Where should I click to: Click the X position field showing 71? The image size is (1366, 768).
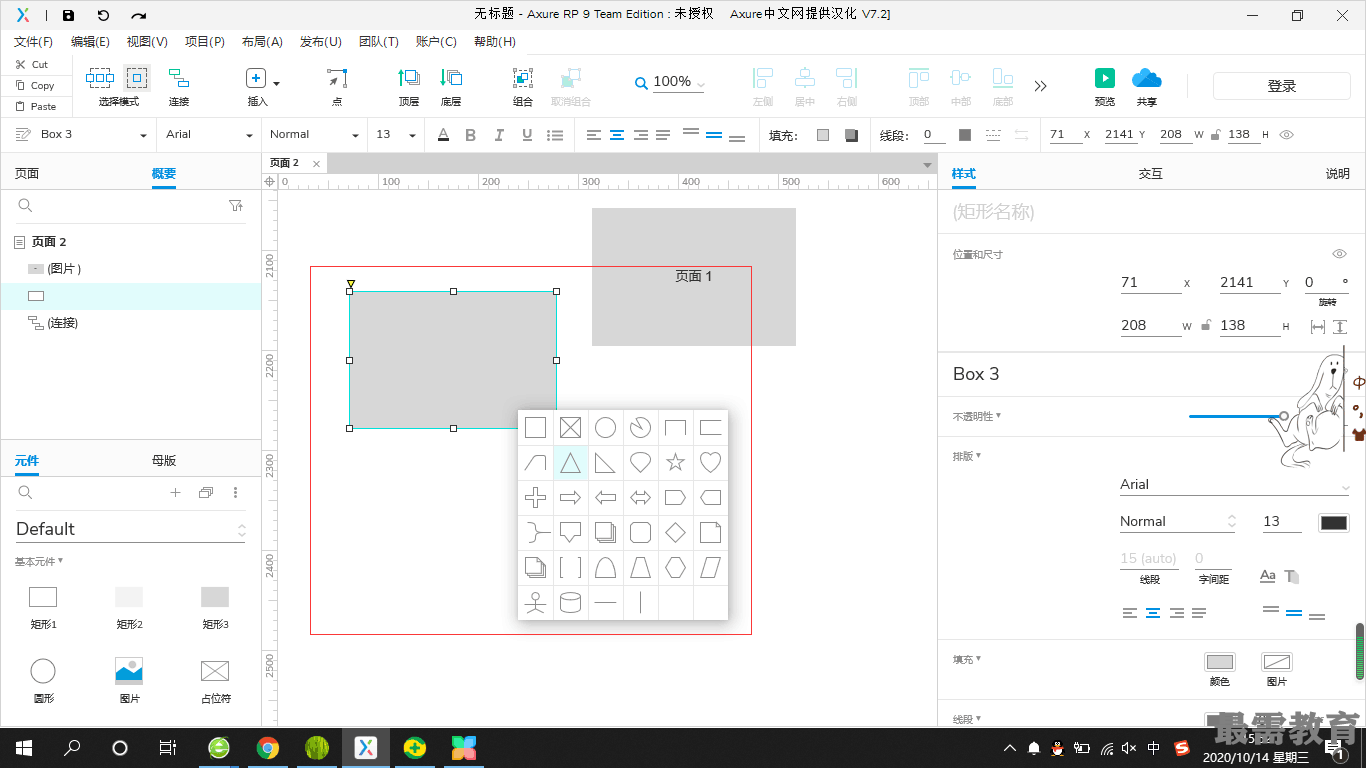[x=1151, y=283]
